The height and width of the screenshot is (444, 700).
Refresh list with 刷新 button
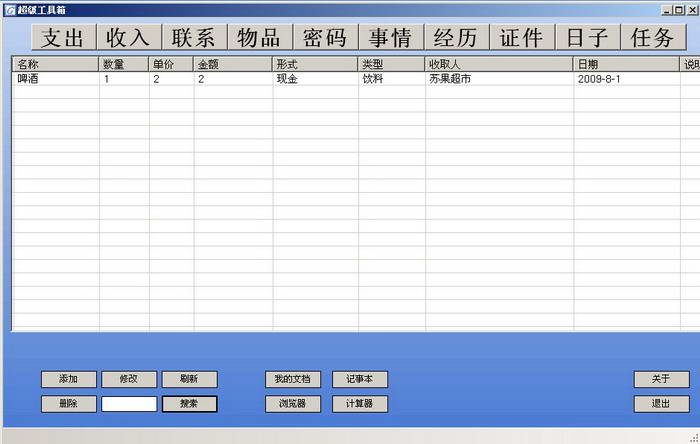coord(189,379)
